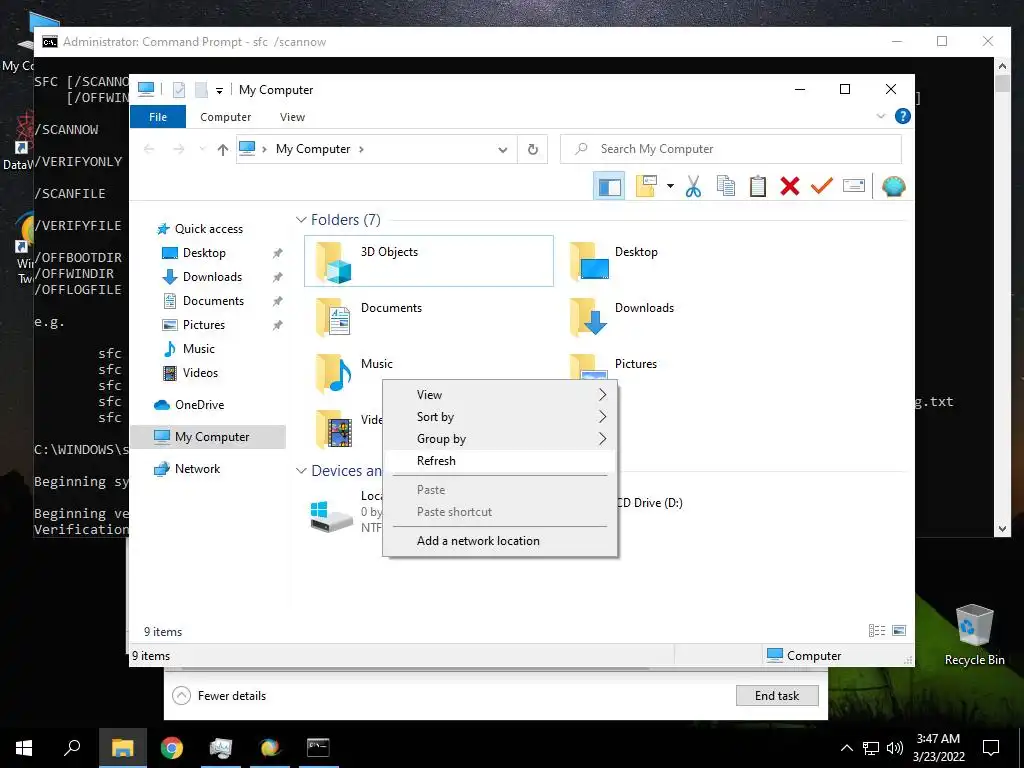
Task: Open Group by submenu in context menu
Action: point(500,439)
